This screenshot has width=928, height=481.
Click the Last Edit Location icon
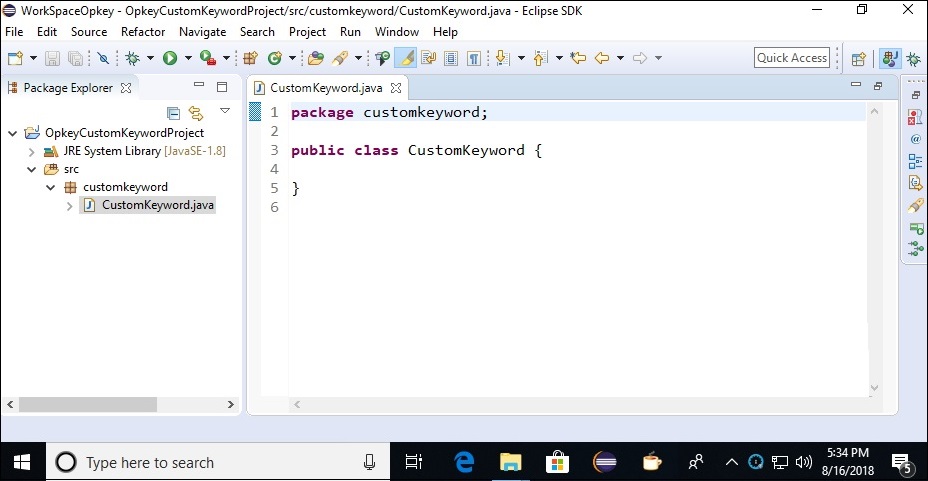(x=578, y=58)
